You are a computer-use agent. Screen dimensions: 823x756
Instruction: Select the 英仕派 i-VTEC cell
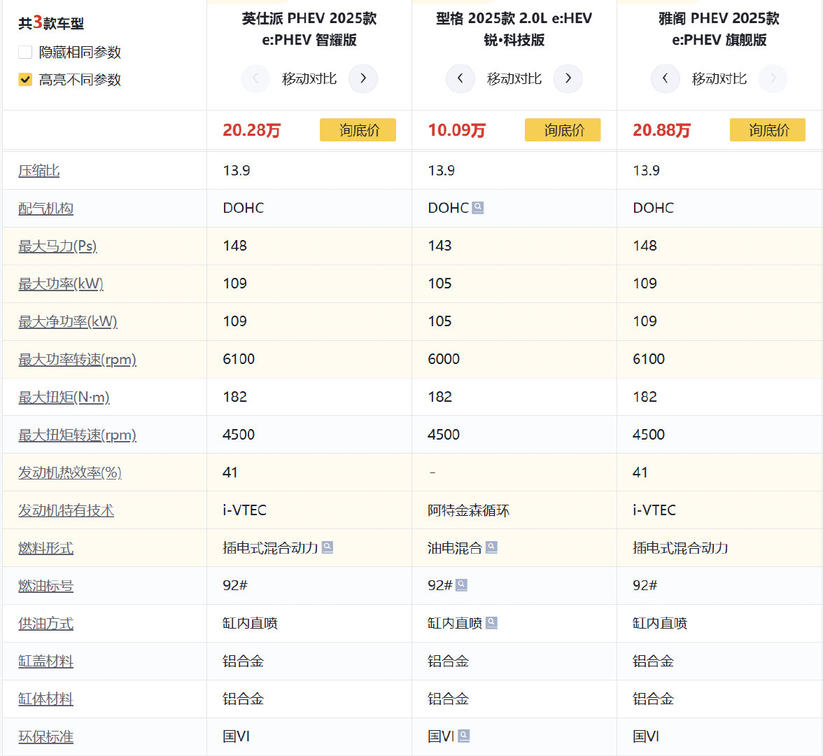click(245, 510)
